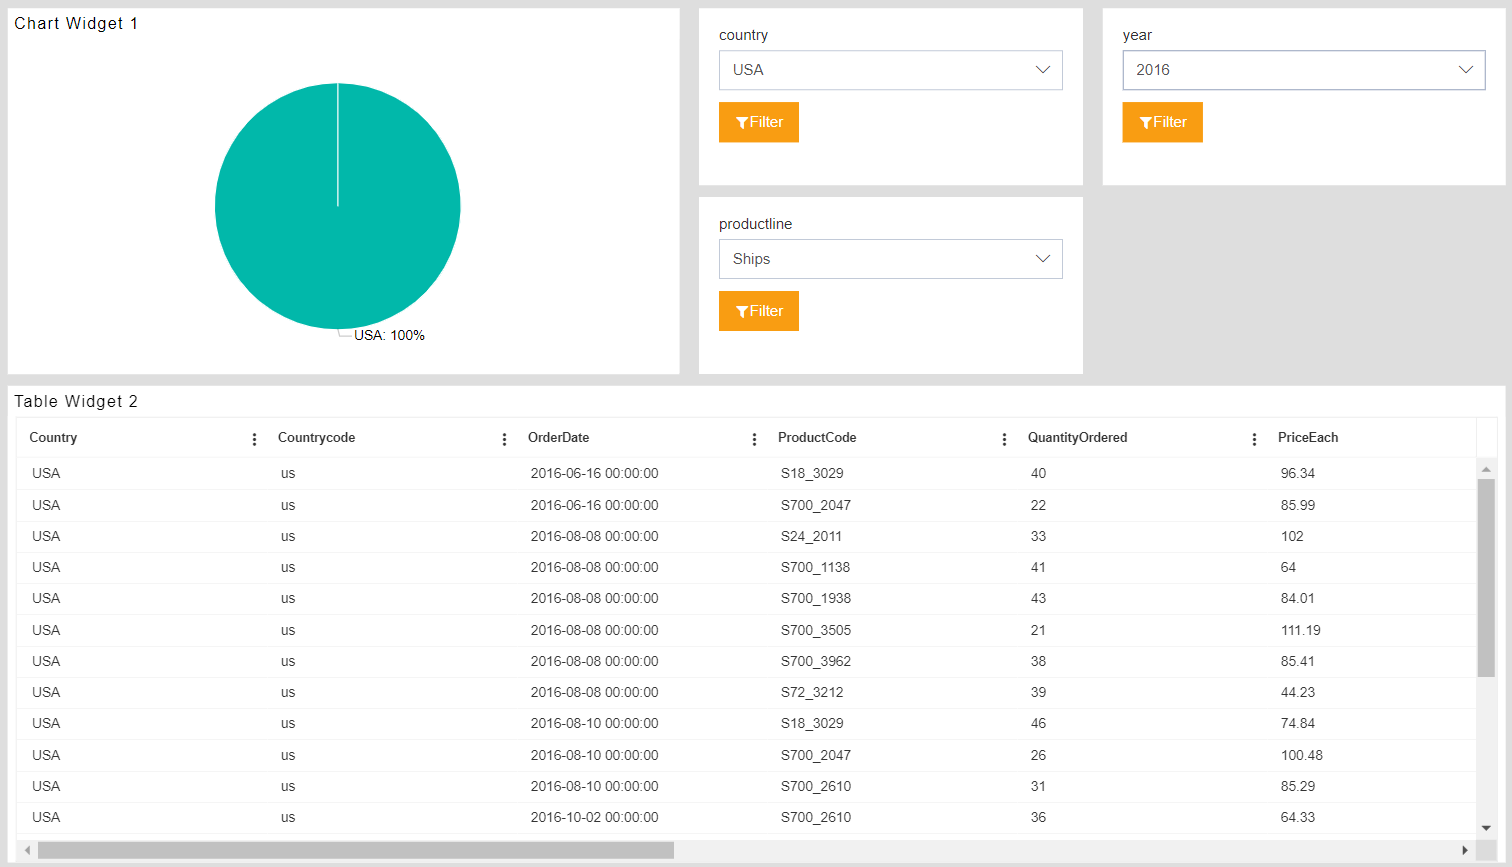Open the ProductCode column options menu
The image size is (1512, 867).
(x=1004, y=439)
